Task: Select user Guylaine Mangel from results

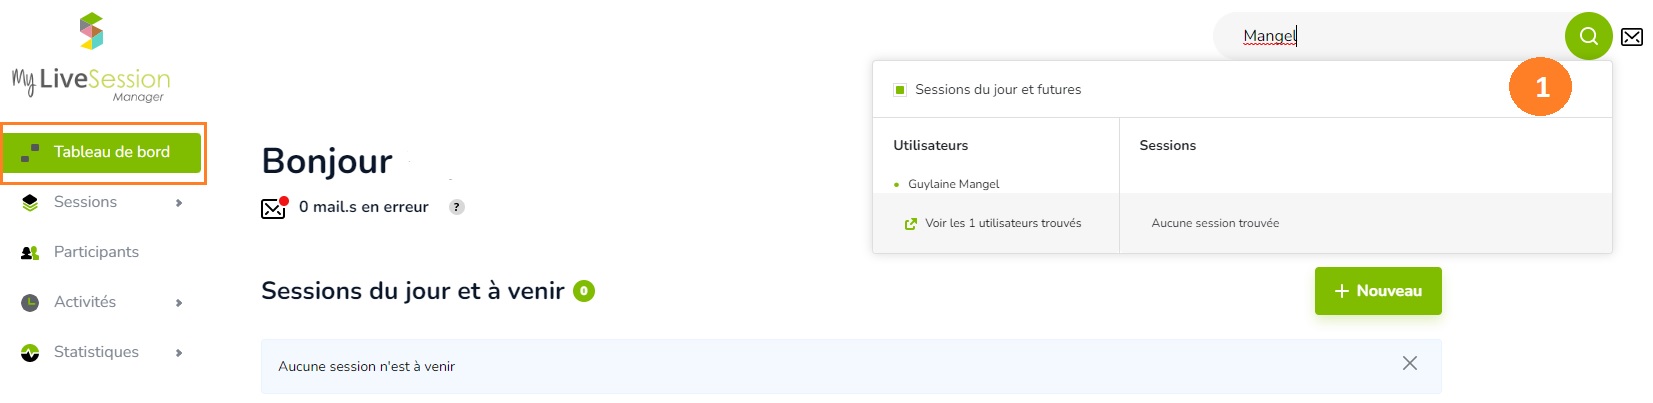Action: point(953,184)
